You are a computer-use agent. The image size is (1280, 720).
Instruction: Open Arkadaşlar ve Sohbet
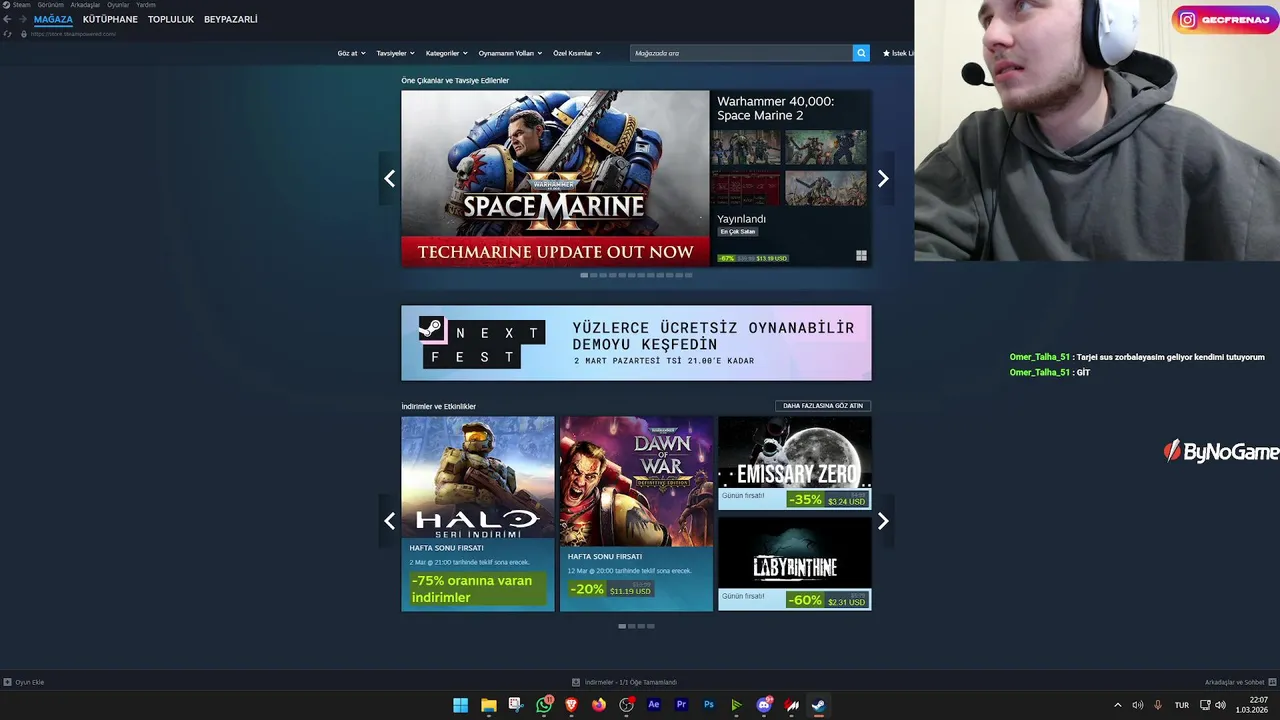tap(1240, 682)
